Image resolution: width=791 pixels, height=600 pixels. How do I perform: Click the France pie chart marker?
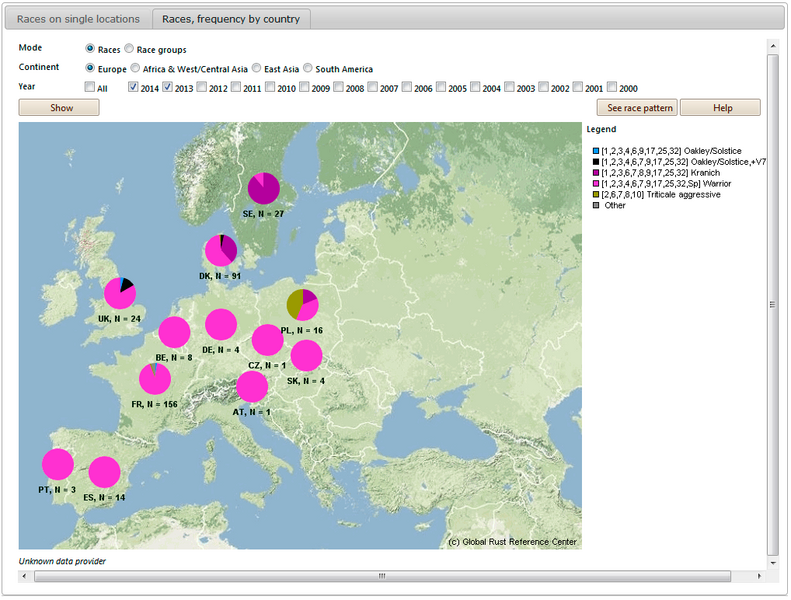[x=155, y=379]
